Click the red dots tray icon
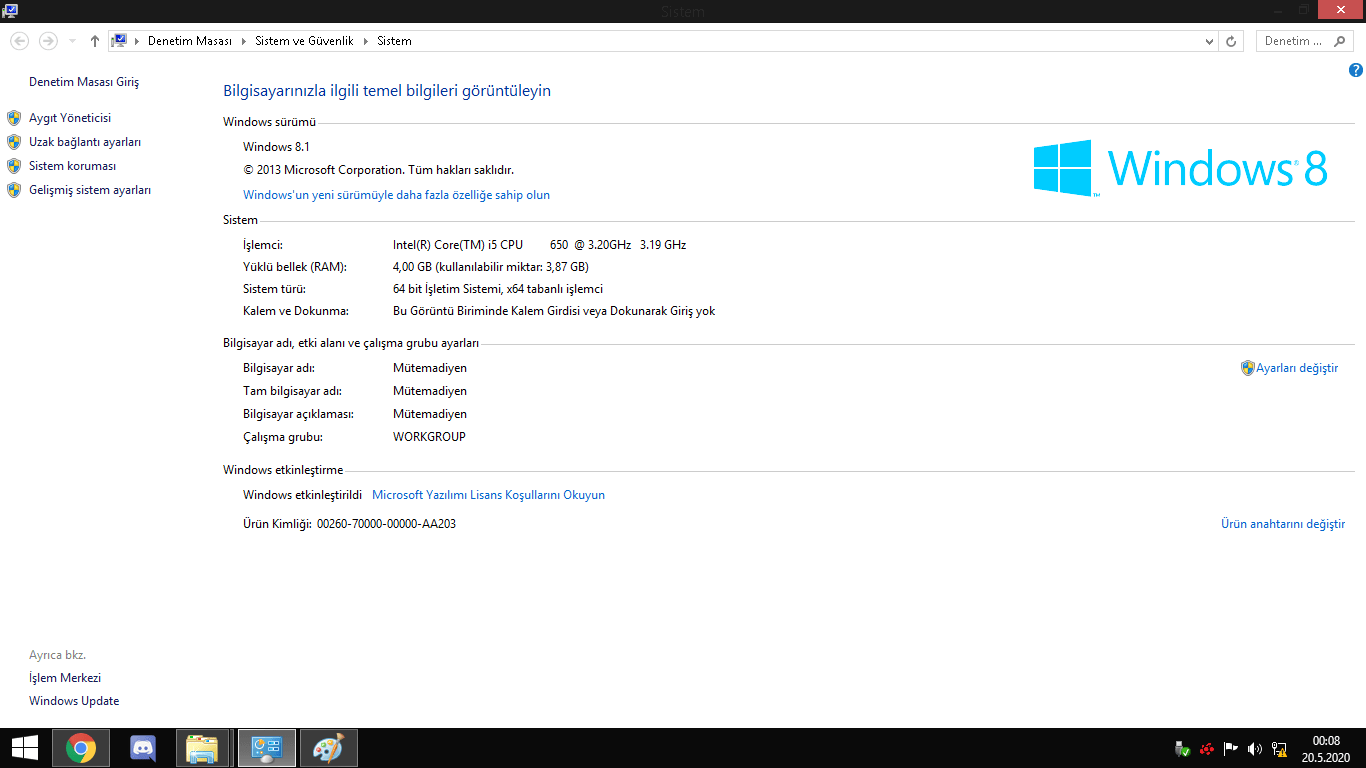 pos(1207,748)
